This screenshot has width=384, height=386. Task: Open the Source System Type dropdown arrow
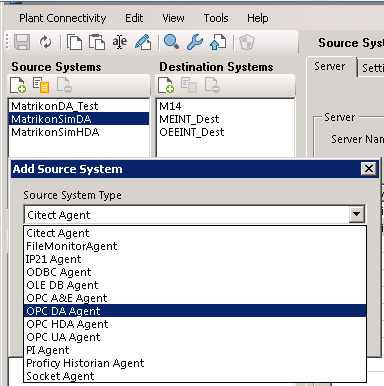tap(357, 214)
